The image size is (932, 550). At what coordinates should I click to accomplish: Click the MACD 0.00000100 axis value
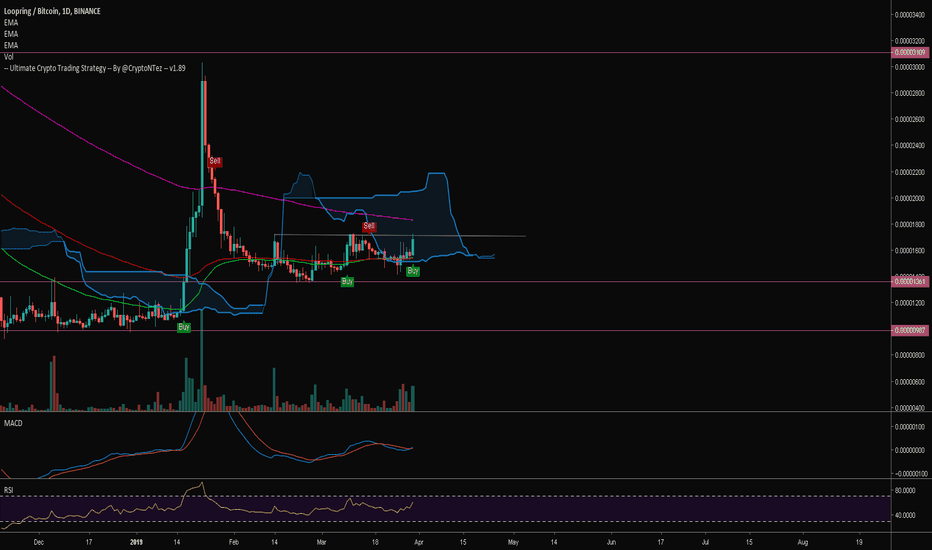[910, 427]
